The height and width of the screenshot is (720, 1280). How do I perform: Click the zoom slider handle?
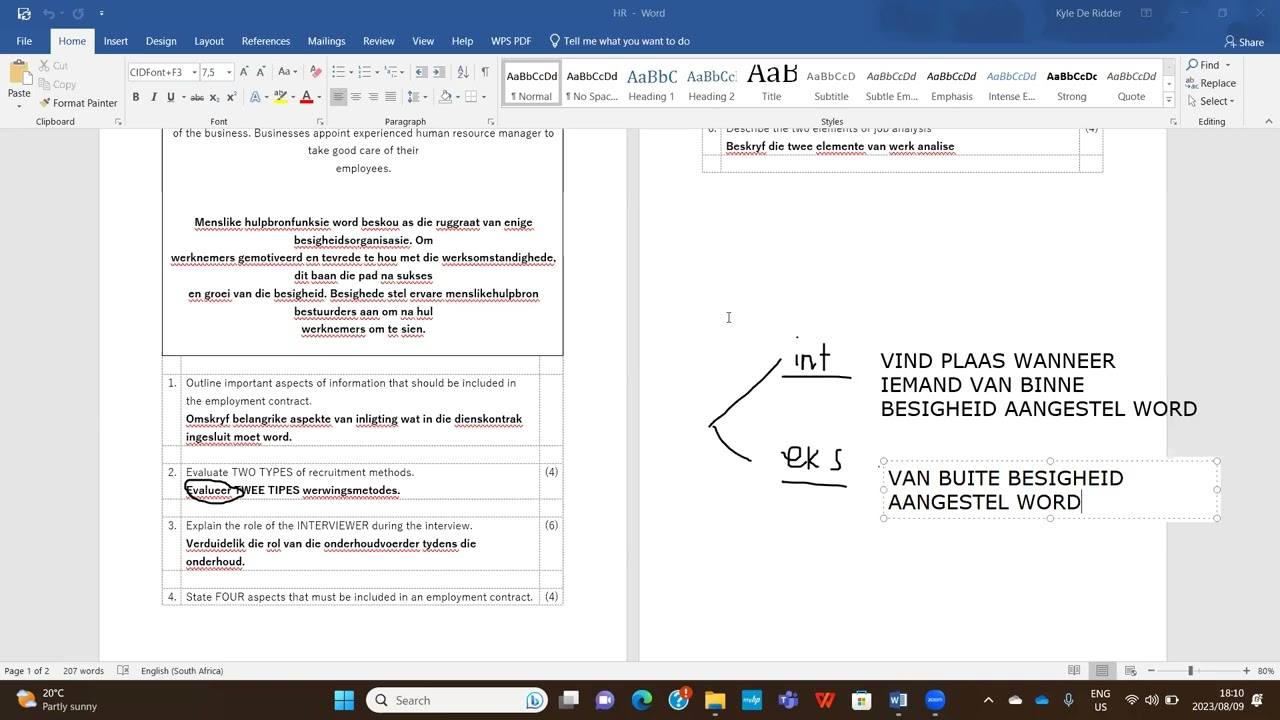[x=1190, y=671]
